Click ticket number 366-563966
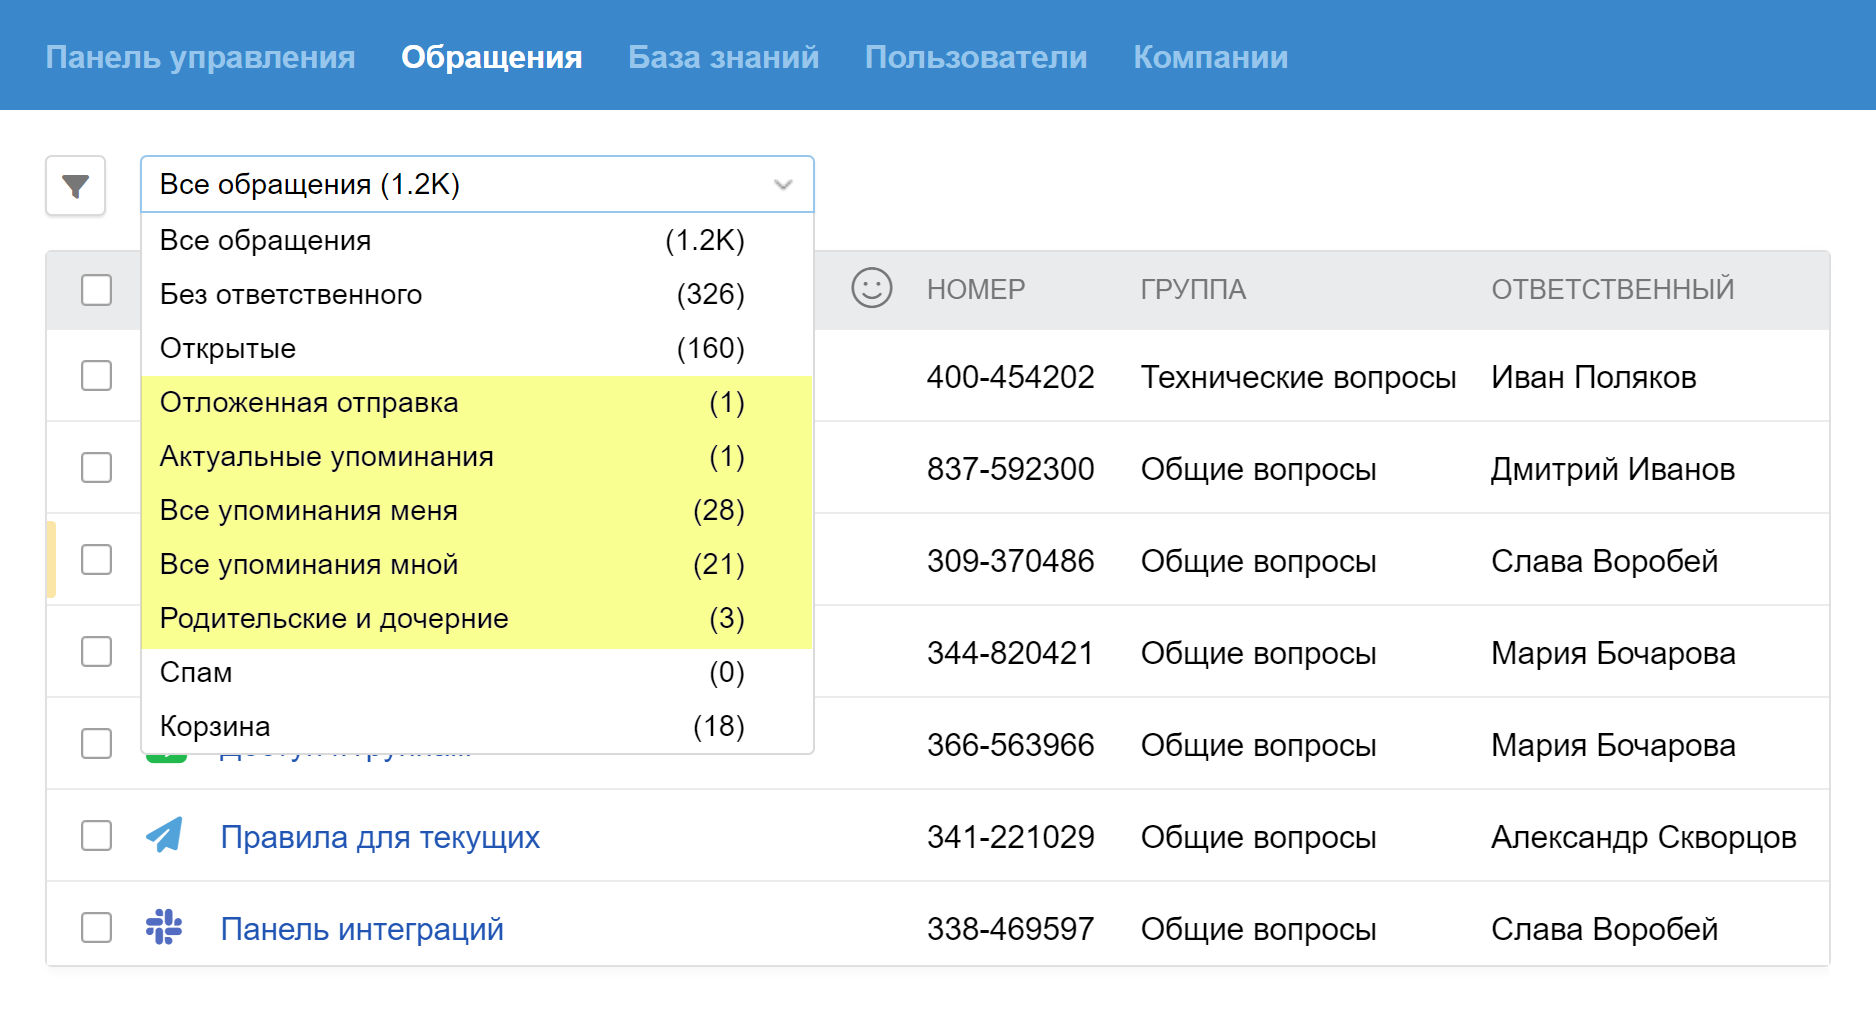Image resolution: width=1876 pixels, height=1010 pixels. point(1010,745)
